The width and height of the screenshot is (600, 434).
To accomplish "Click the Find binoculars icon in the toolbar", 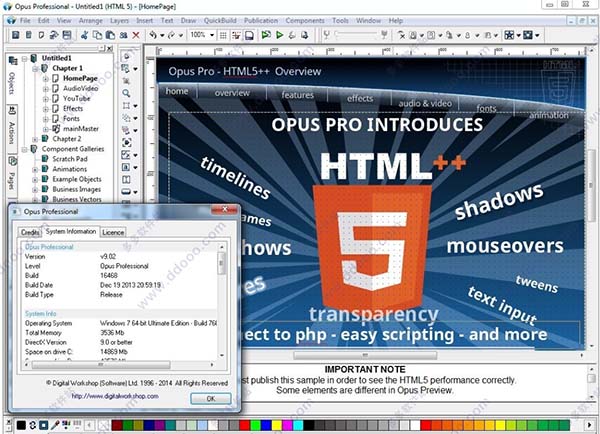I will click(123, 35).
